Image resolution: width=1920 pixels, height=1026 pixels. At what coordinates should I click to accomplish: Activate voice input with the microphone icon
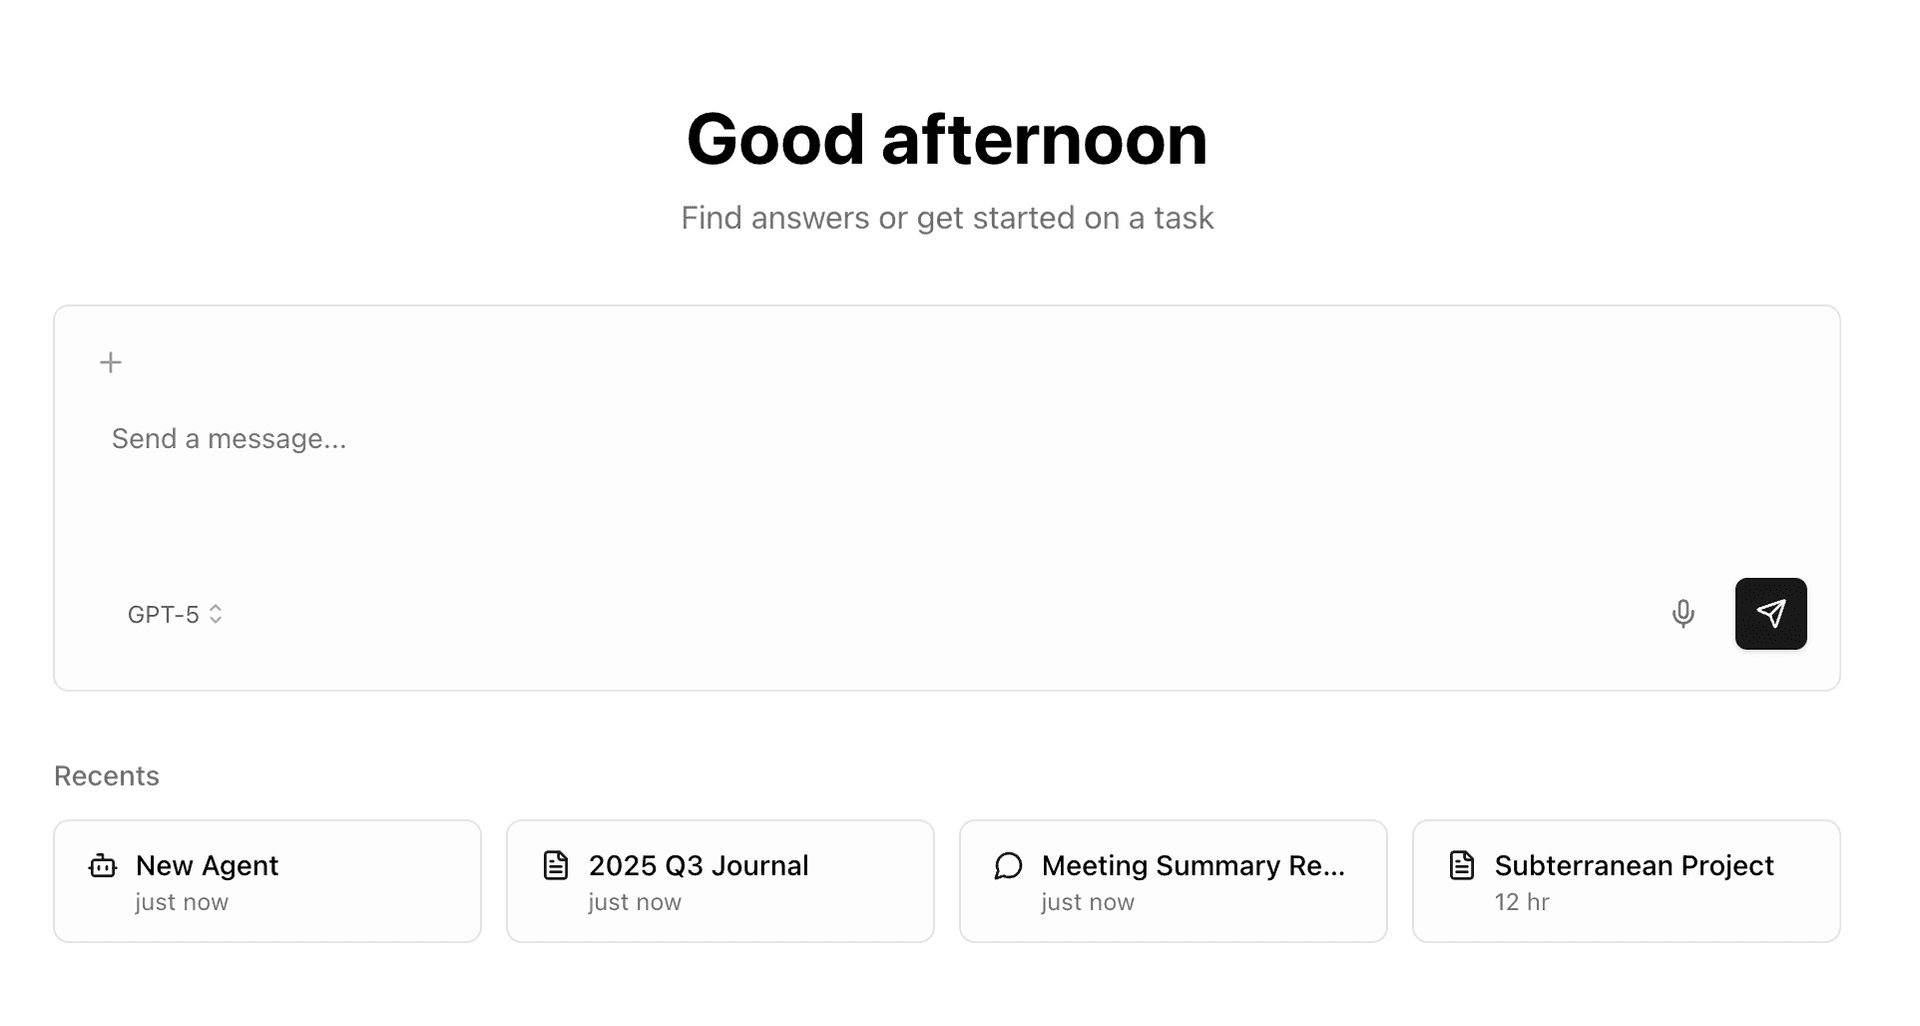[x=1684, y=613]
